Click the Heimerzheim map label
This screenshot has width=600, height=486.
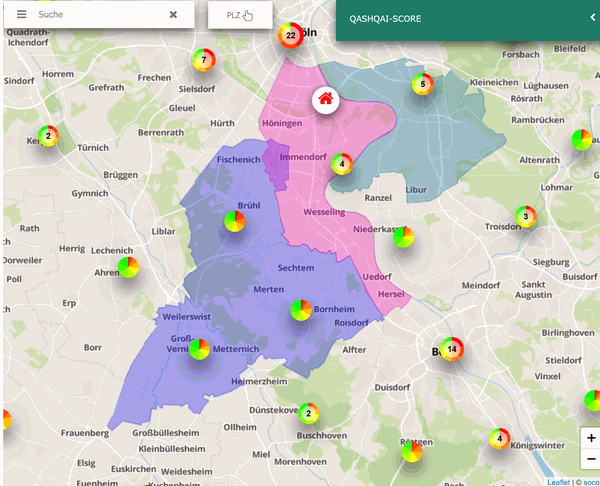click(x=259, y=381)
